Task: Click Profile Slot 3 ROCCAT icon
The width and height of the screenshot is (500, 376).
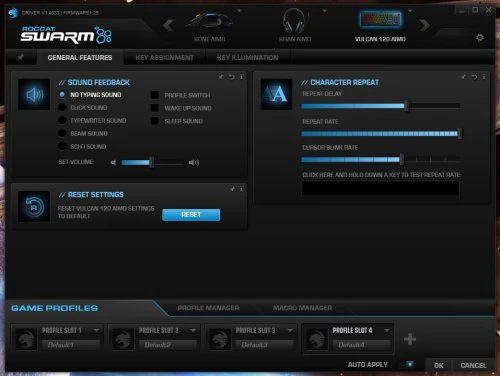Action: click(x=220, y=339)
